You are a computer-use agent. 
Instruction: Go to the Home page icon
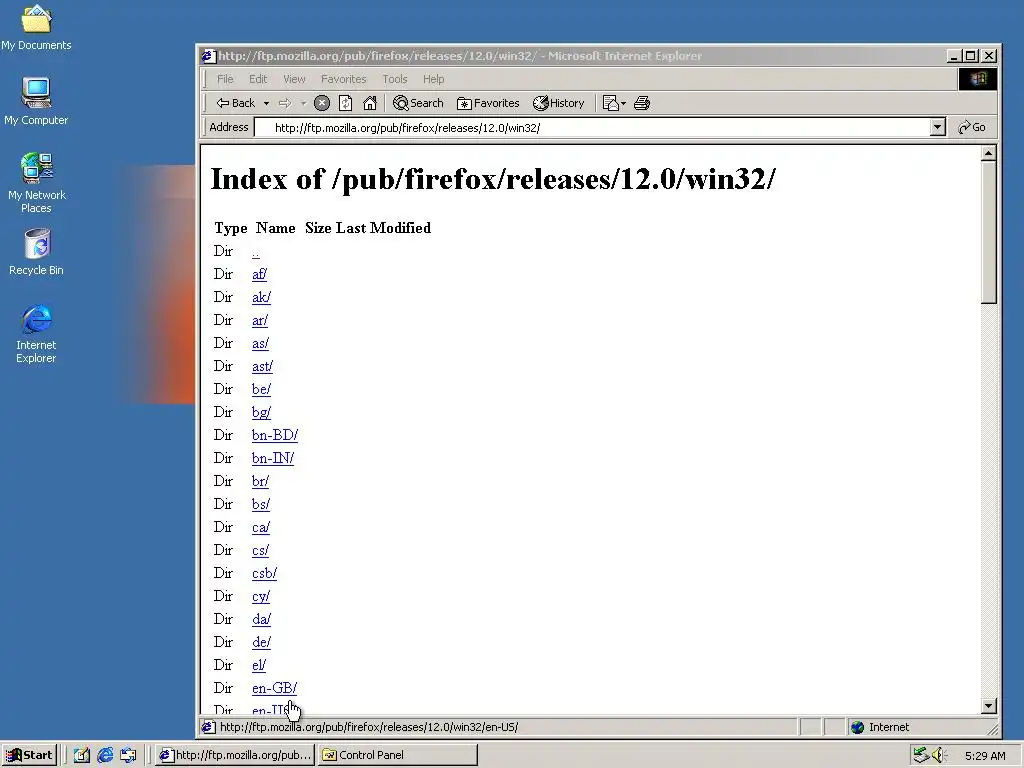(x=370, y=103)
